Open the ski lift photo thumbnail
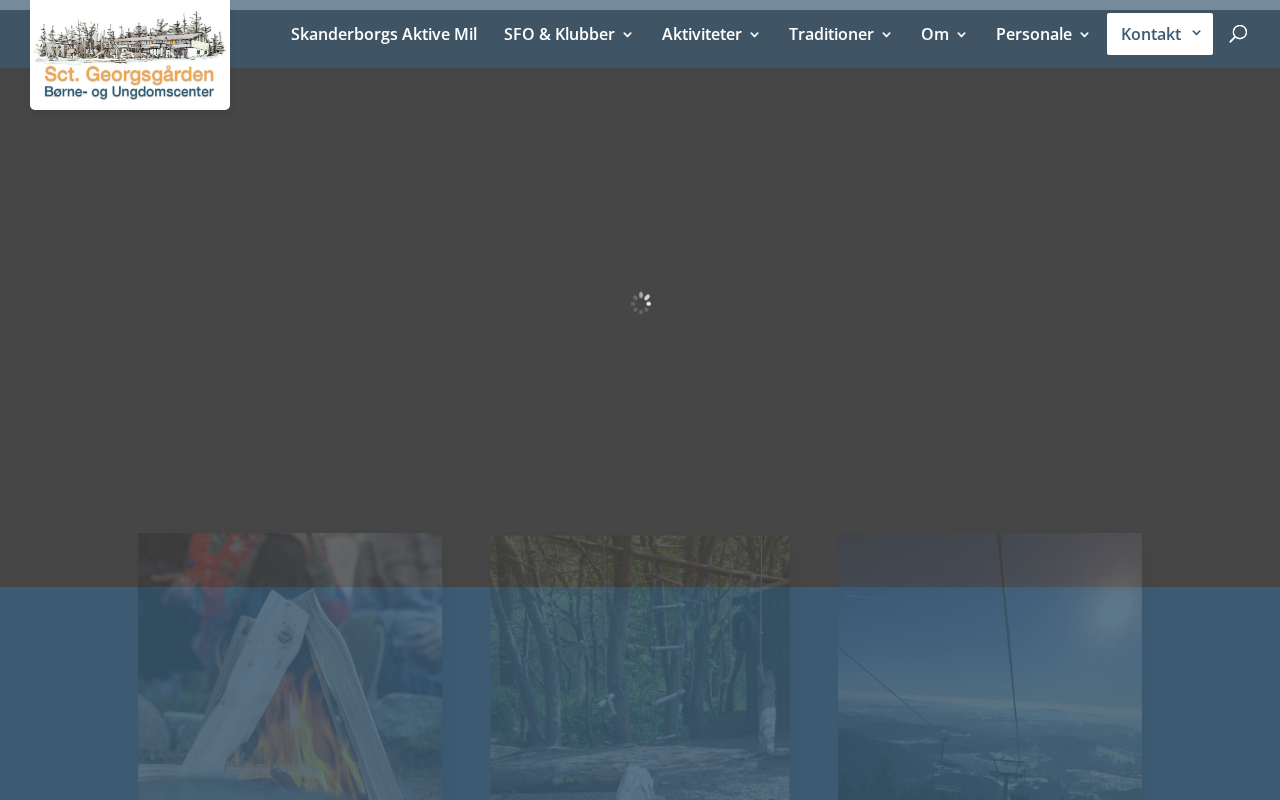 (990, 666)
